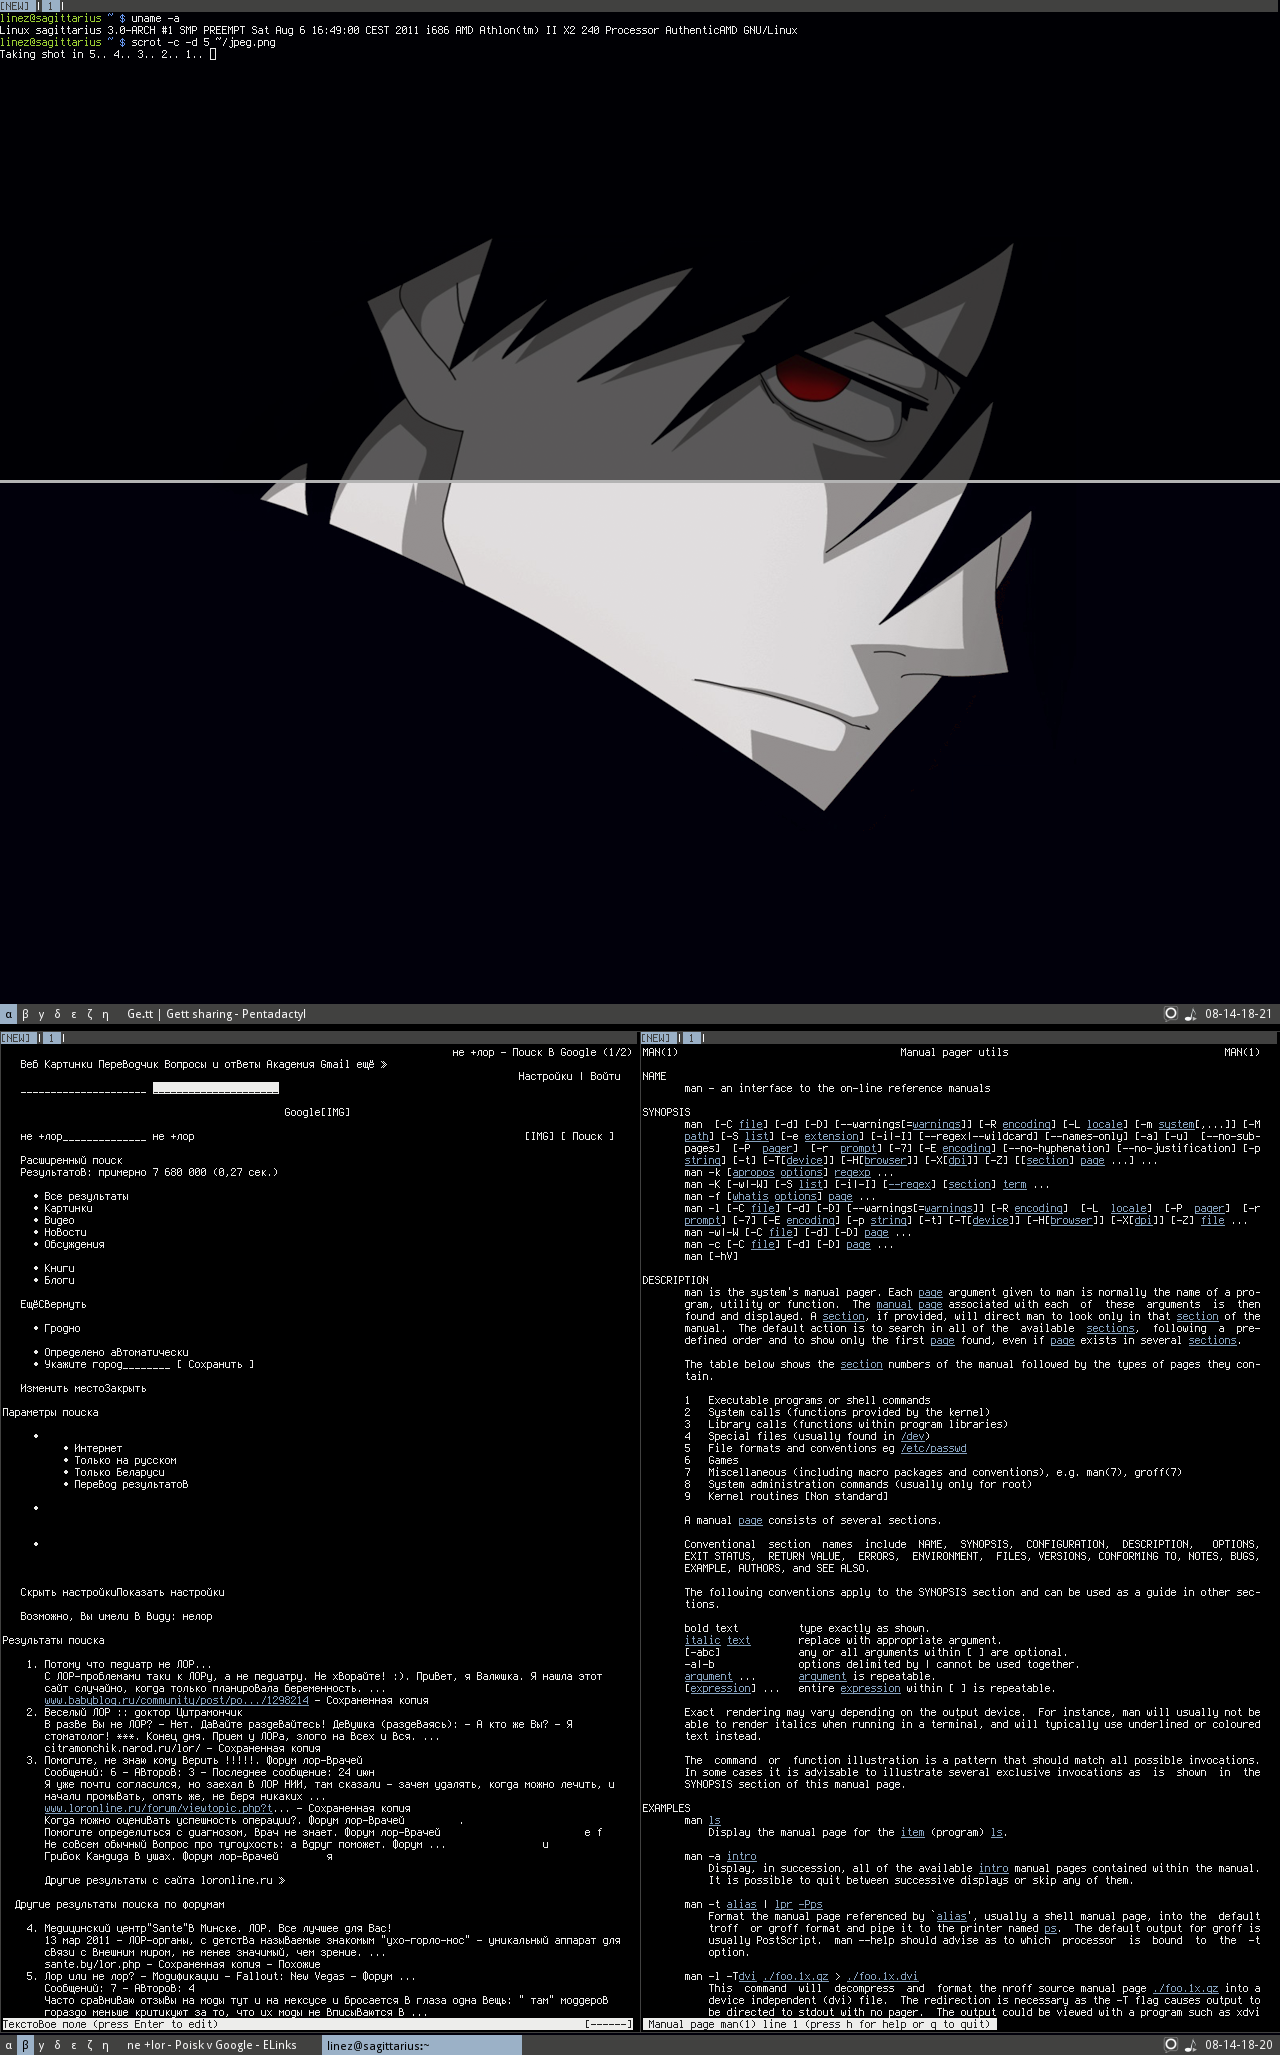Select Книги results filter
Screen dimensions: 1280x2055
click(x=59, y=1268)
